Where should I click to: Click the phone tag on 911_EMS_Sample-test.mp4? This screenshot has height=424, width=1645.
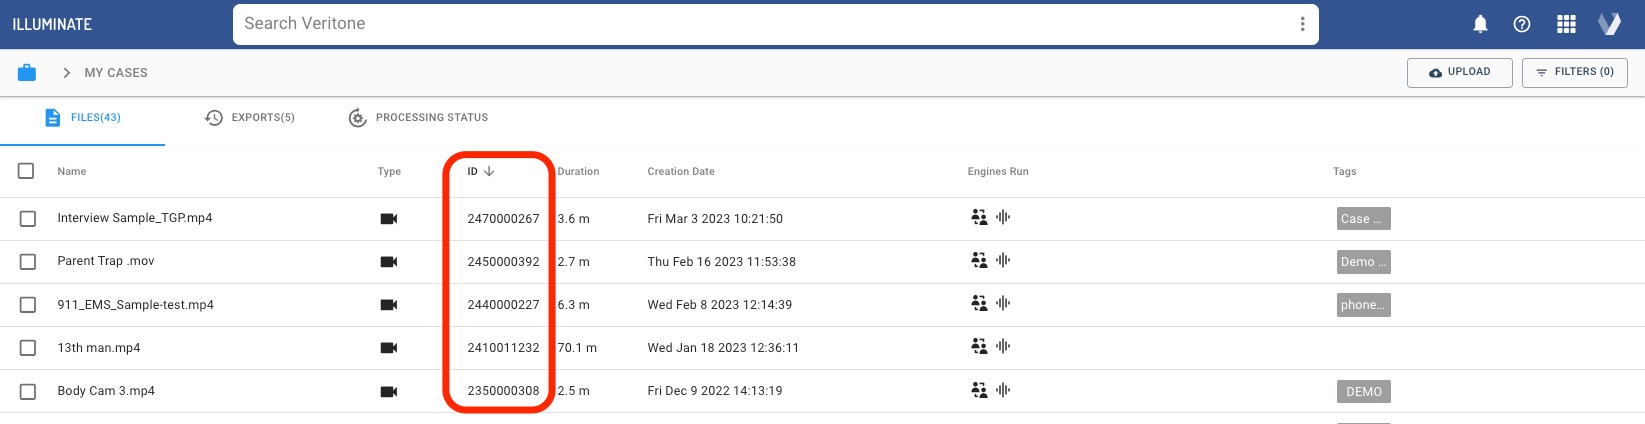tap(1364, 305)
